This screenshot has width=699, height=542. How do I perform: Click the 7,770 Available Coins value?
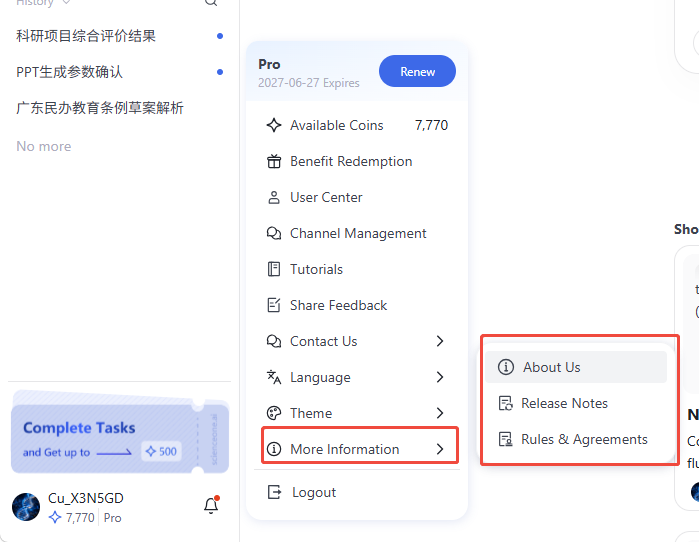pos(431,125)
